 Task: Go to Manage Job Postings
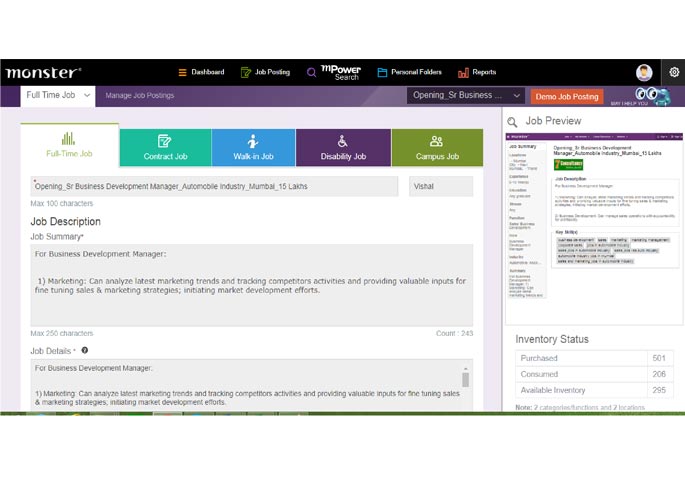[x=140, y=95]
